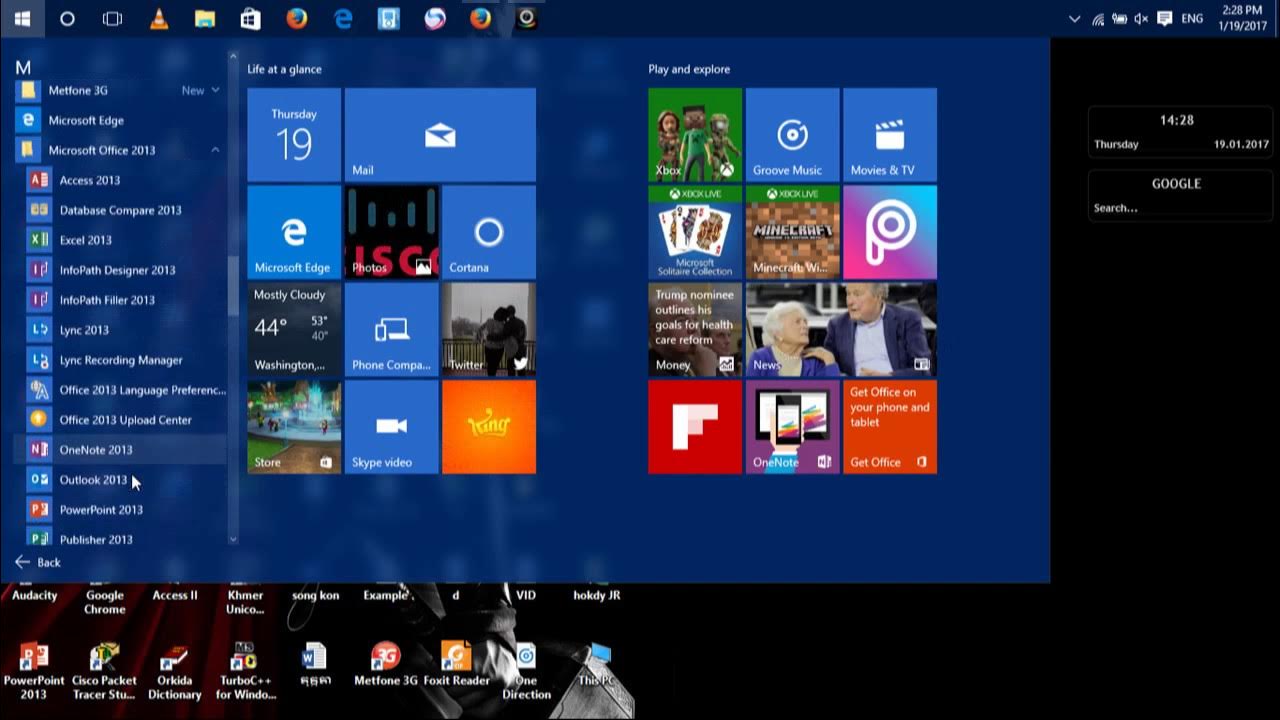
Task: Open PowerPoint 2013 from the app list
Action: 120,510
